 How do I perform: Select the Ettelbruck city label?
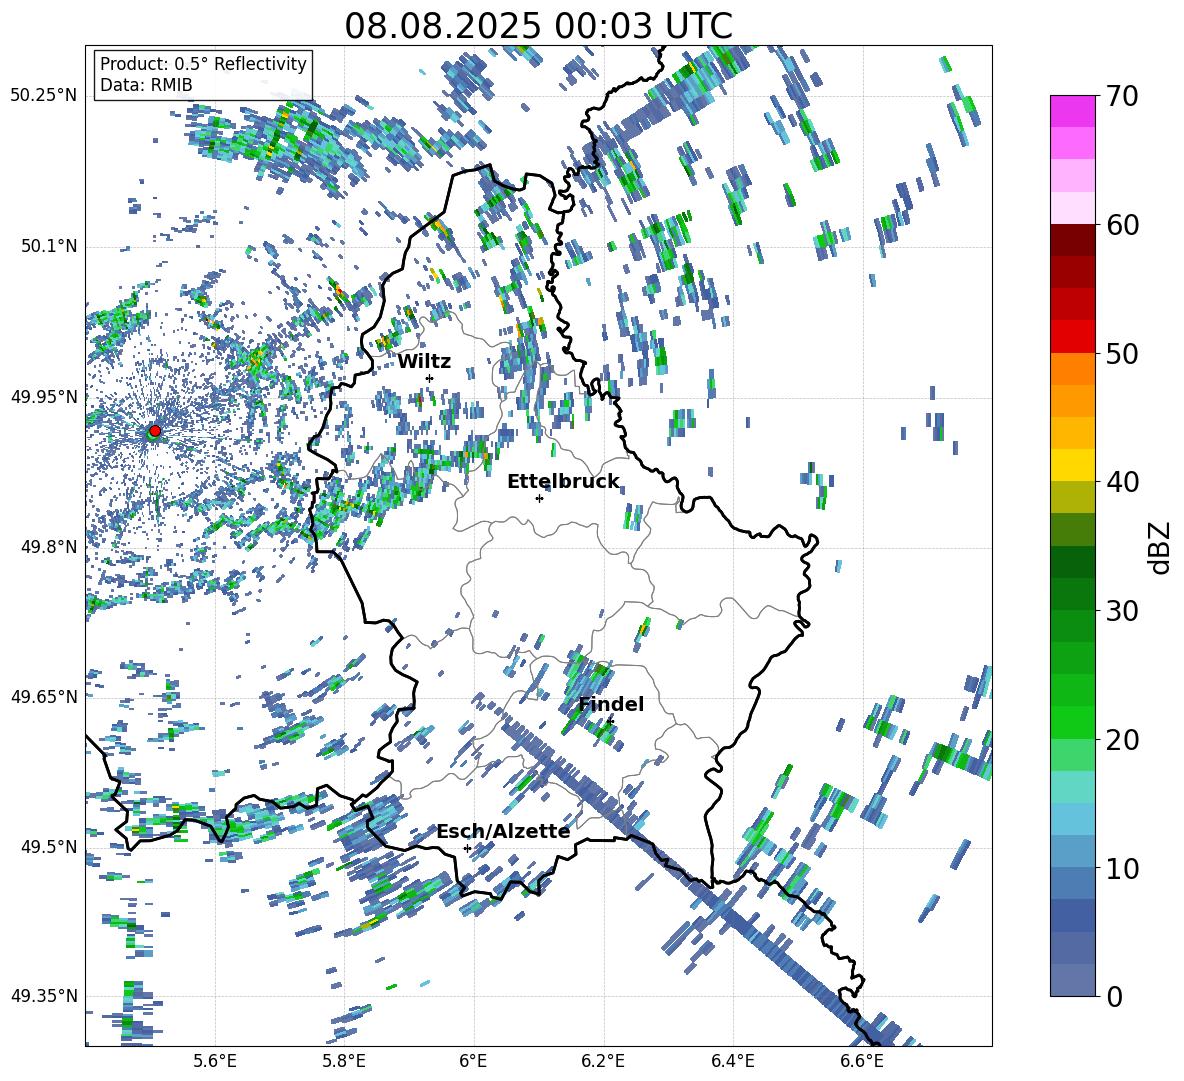click(563, 482)
